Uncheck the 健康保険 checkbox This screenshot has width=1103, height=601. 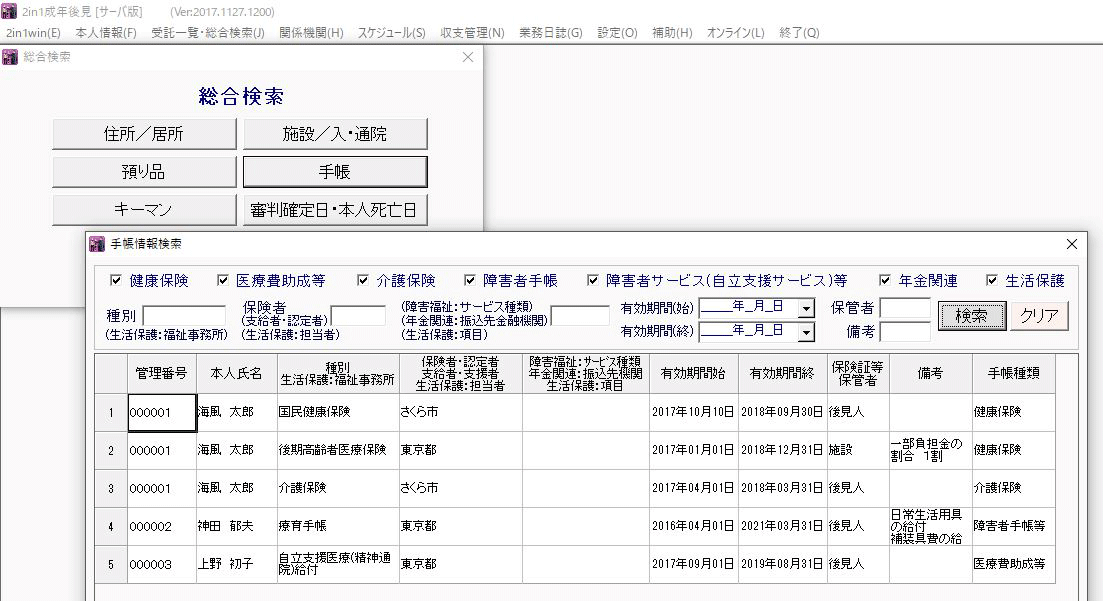tap(115, 281)
